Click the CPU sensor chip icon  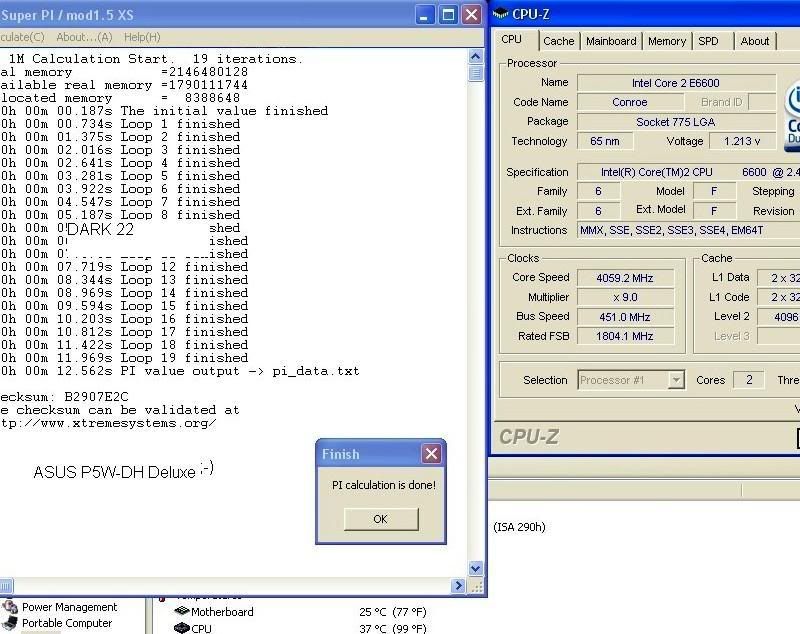tap(182, 628)
